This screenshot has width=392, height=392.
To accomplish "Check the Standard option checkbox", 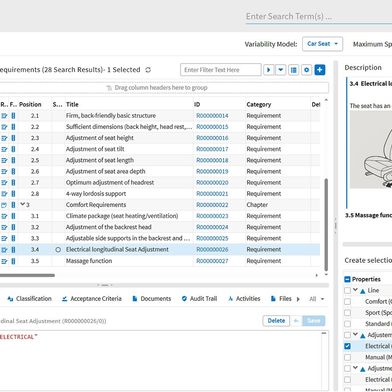I will coord(347,324).
